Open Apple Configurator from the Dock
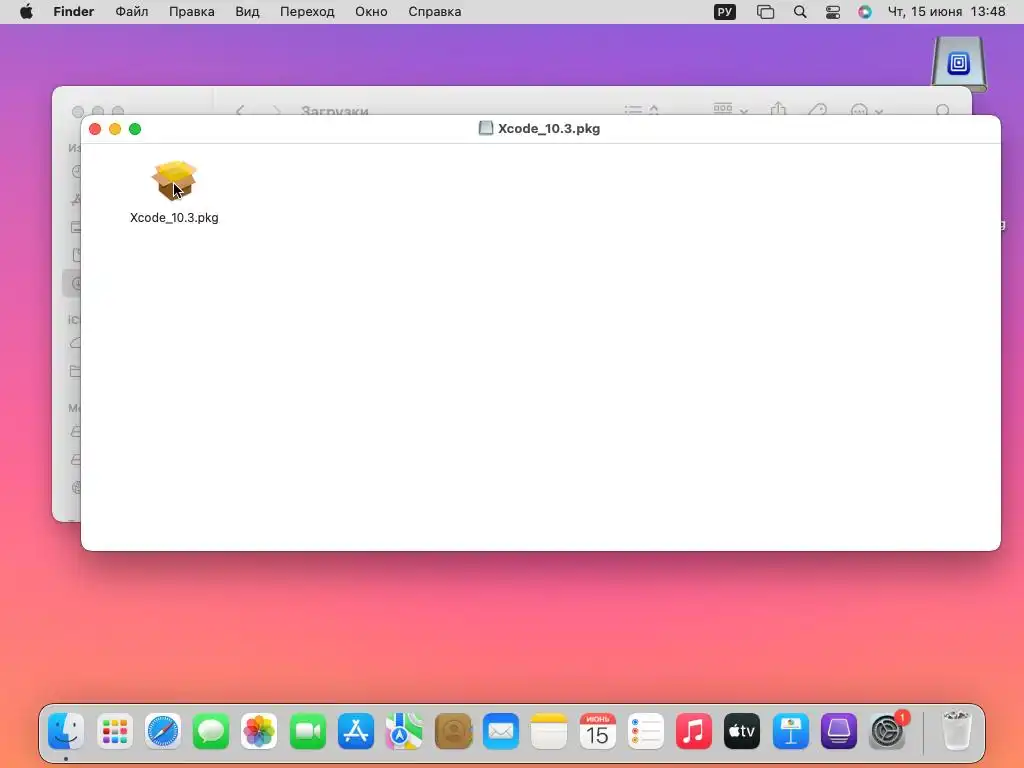This screenshot has height=768, width=1024. (839, 731)
